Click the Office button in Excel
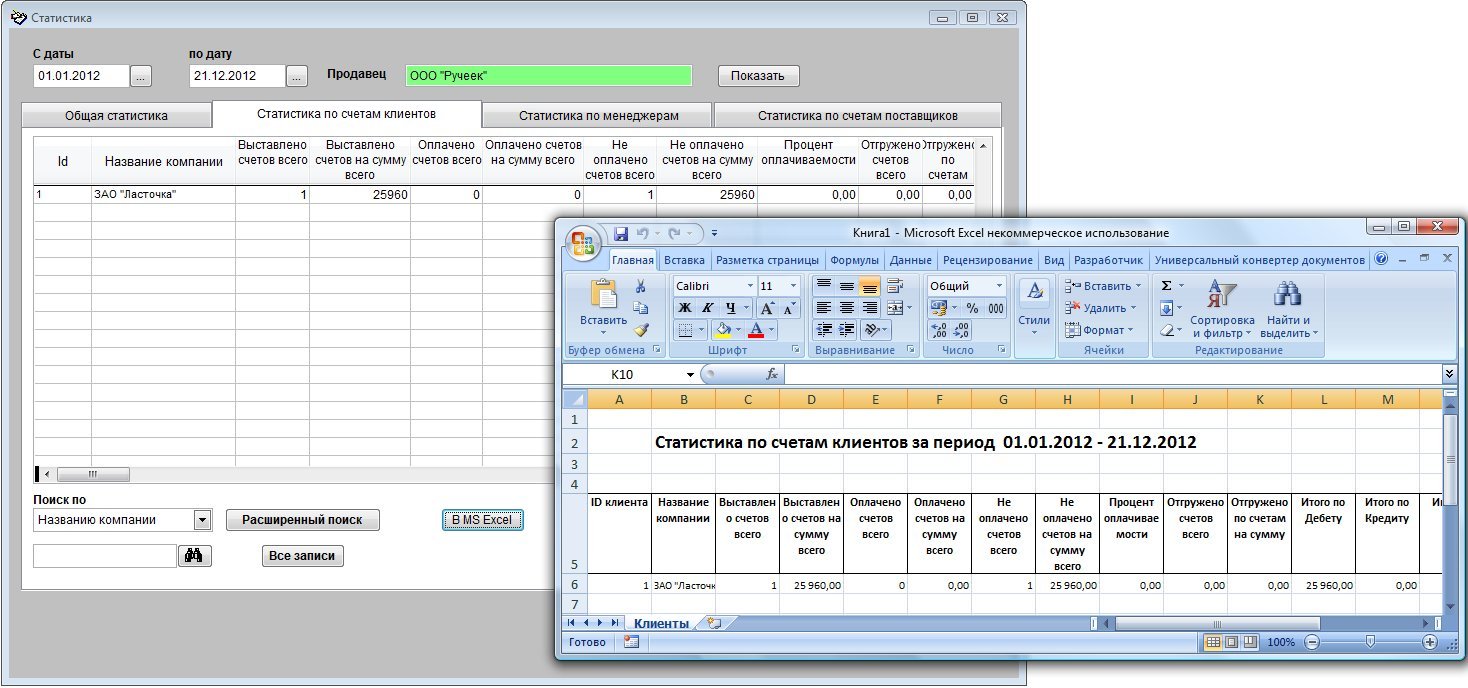Screen dimensions: 1468x688 point(583,241)
